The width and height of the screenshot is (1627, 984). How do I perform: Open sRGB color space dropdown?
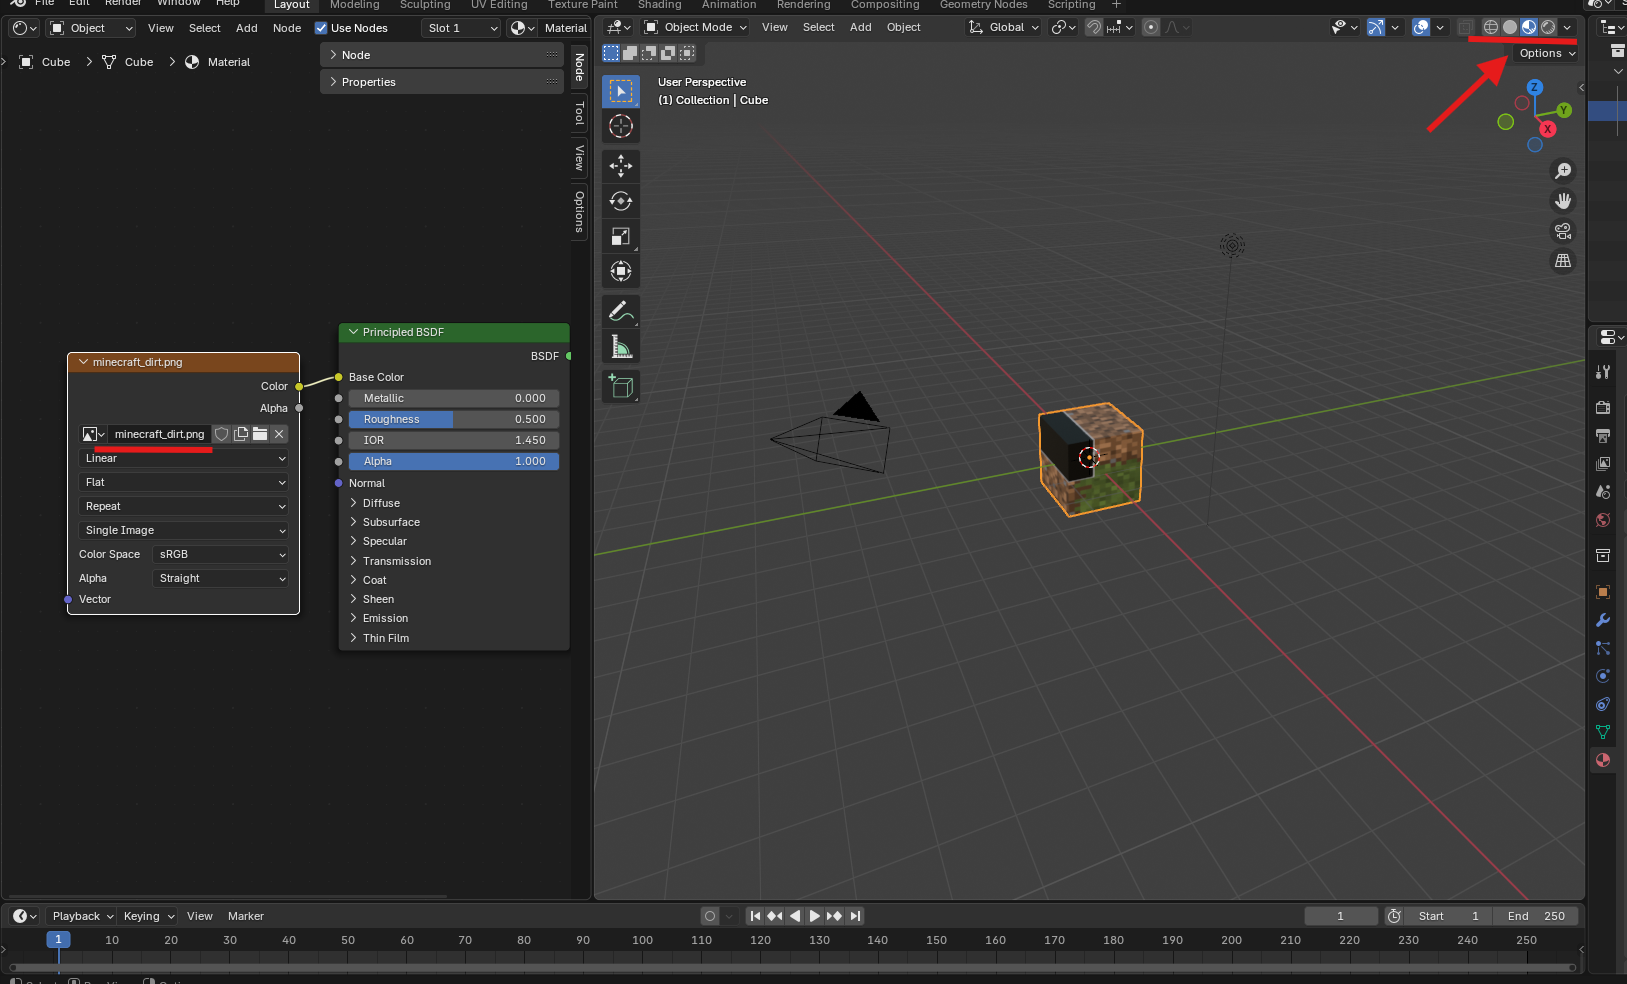(x=221, y=554)
